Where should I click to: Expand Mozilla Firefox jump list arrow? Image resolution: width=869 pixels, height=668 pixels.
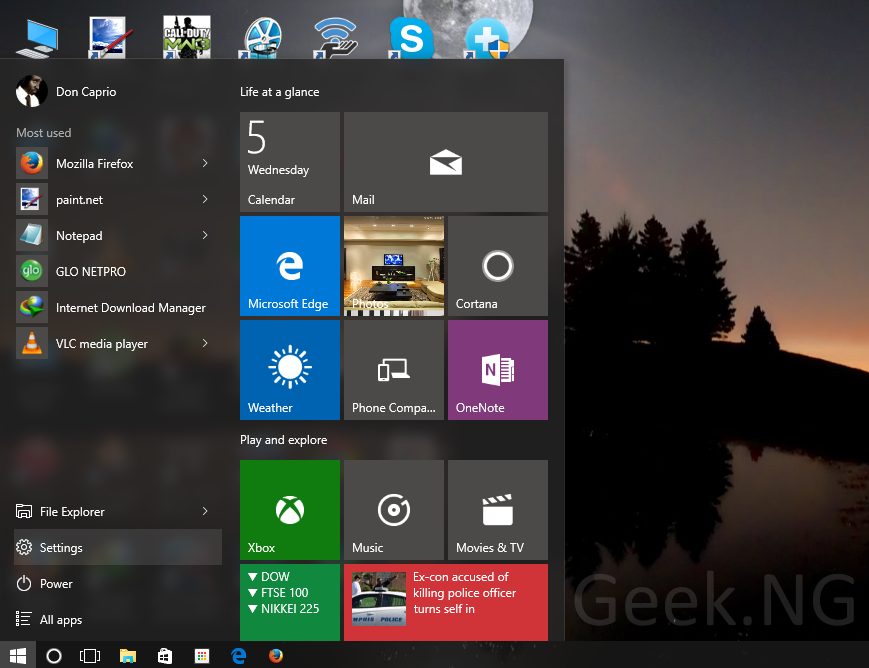pyautogui.click(x=205, y=163)
